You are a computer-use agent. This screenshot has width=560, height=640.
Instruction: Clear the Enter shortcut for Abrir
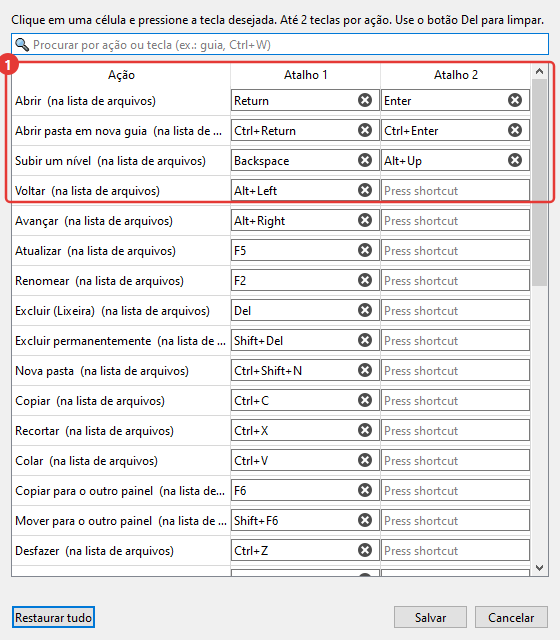[515, 100]
